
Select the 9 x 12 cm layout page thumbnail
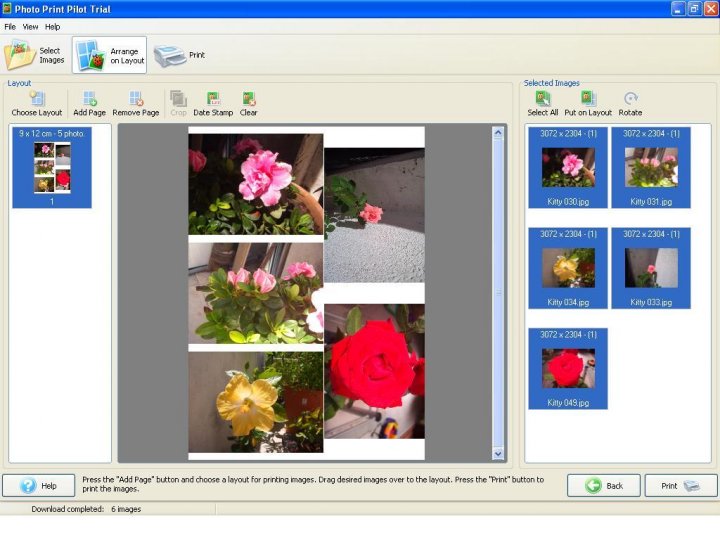click(52, 167)
